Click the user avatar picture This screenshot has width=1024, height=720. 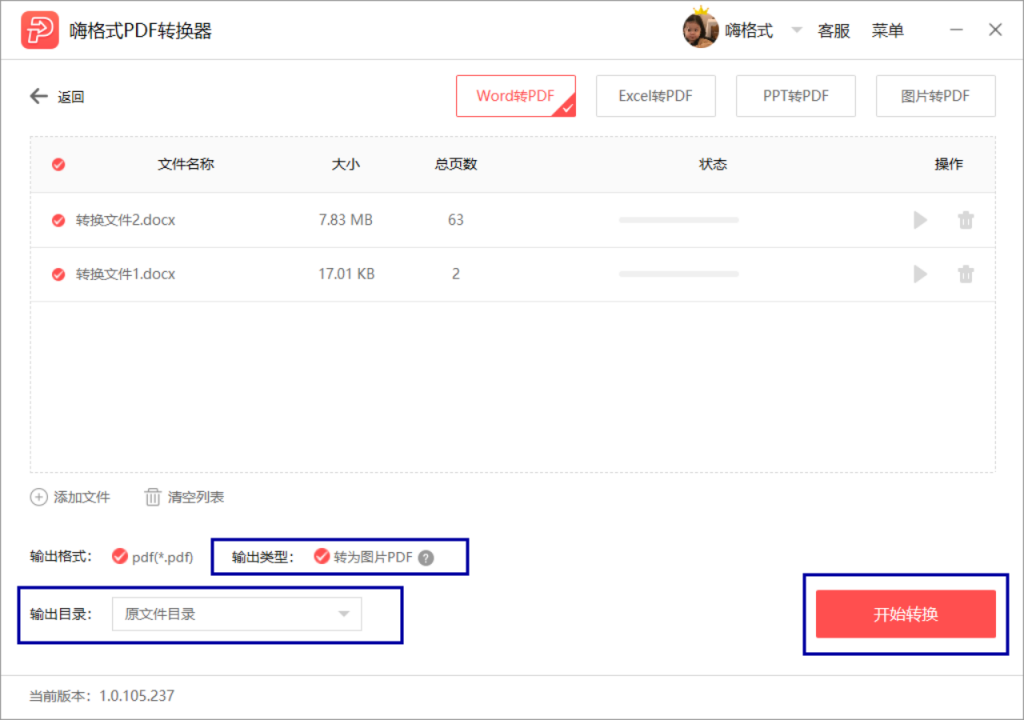coord(700,30)
